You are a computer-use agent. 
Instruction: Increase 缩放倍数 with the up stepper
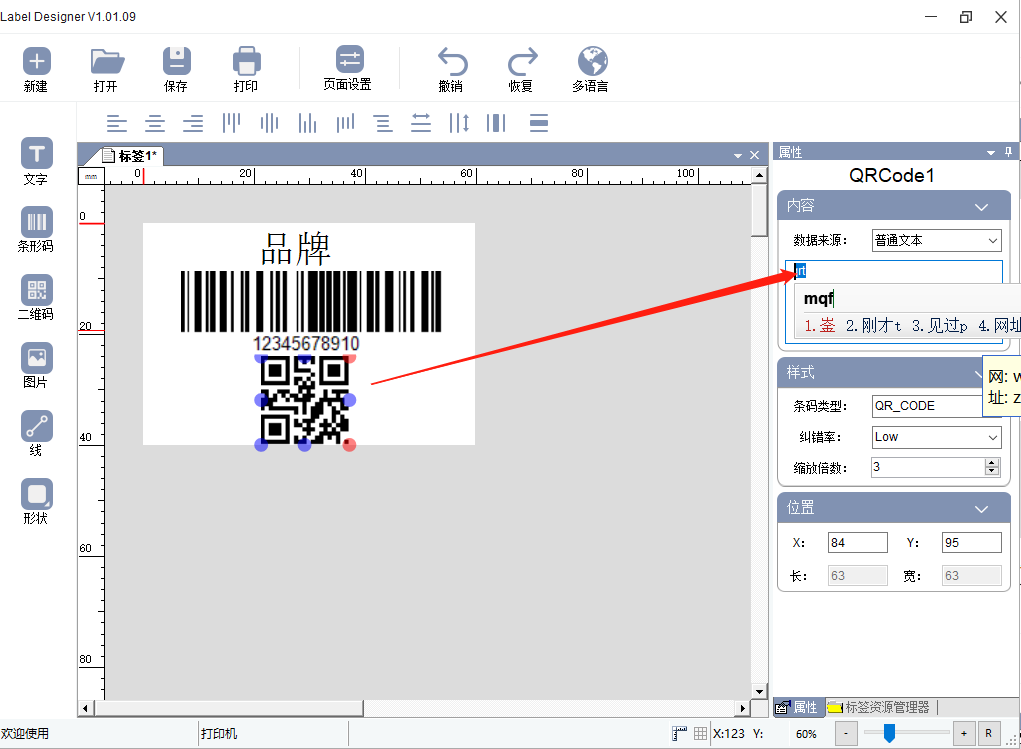992,462
